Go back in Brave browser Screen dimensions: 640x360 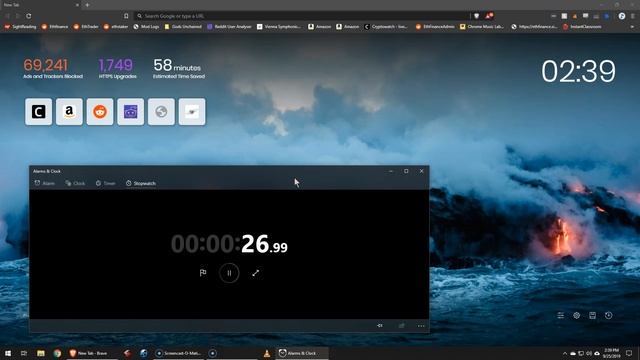[x=7, y=16]
